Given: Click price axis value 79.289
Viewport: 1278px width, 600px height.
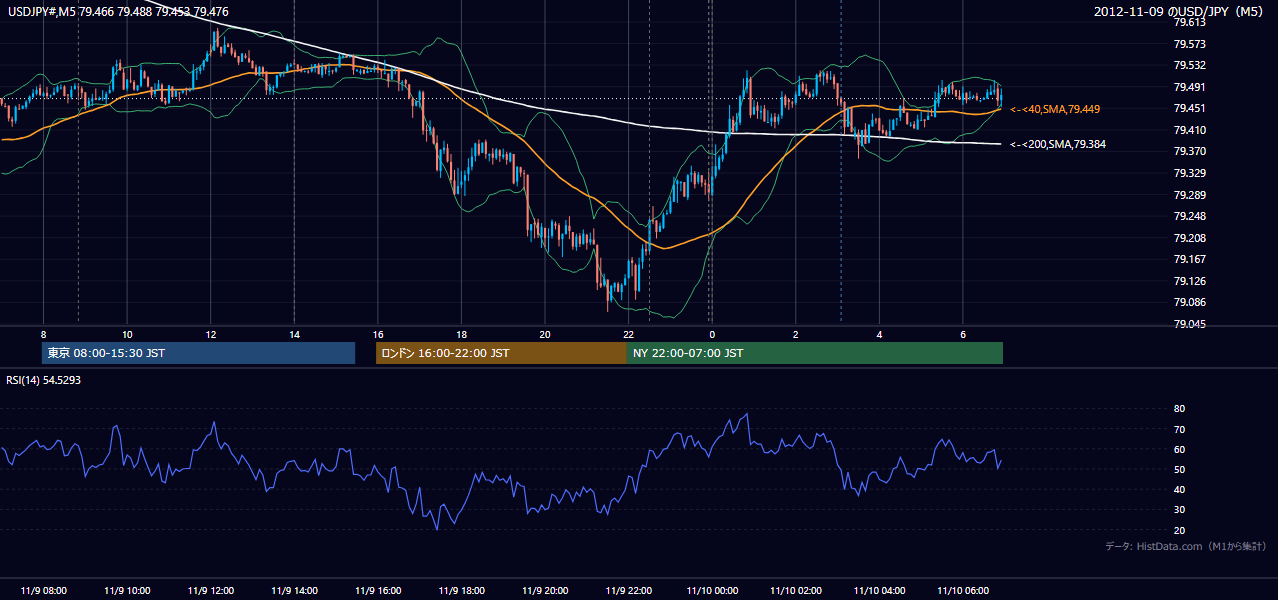Looking at the screenshot, I should [x=1189, y=195].
